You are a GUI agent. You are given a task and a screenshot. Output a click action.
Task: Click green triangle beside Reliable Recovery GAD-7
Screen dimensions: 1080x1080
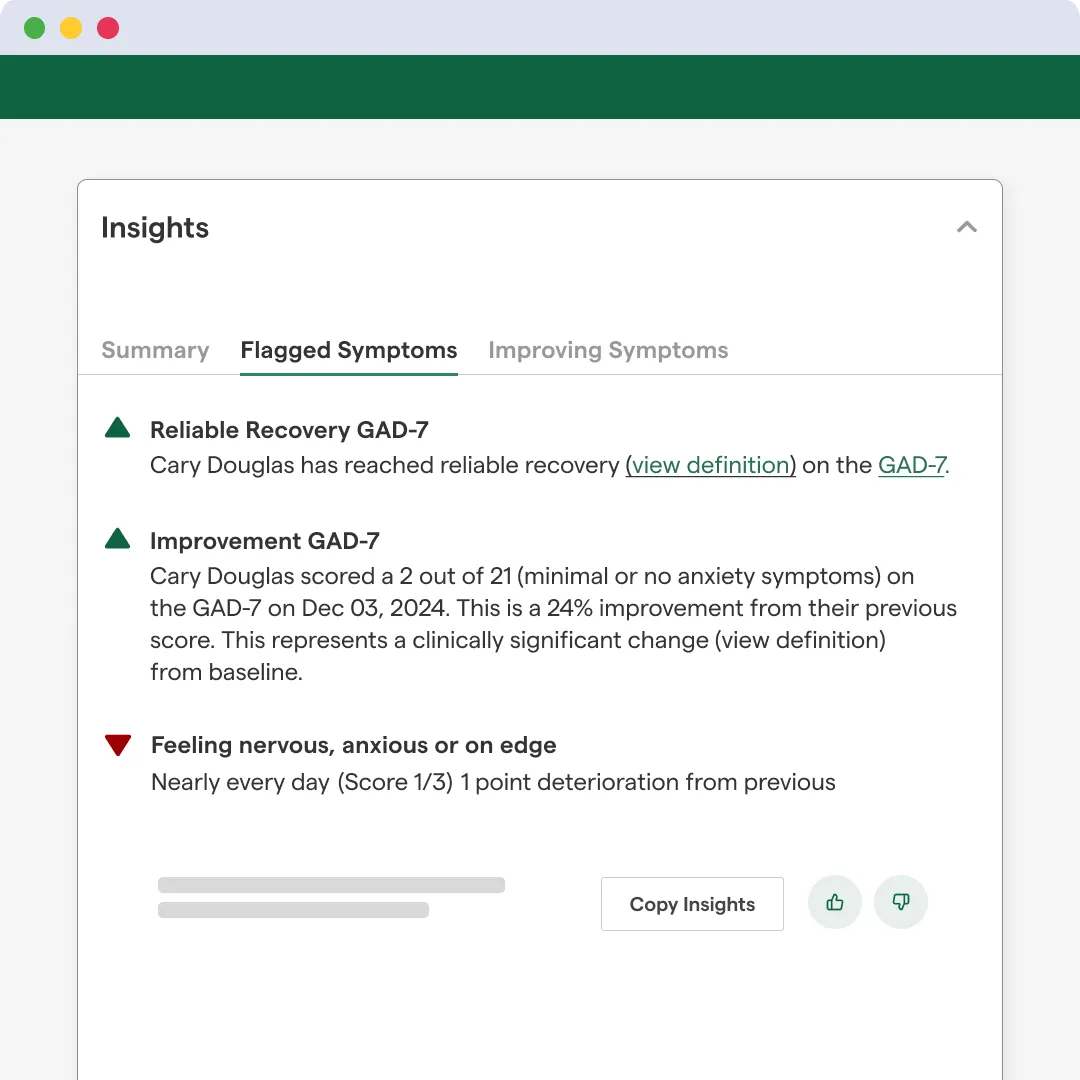point(118,429)
